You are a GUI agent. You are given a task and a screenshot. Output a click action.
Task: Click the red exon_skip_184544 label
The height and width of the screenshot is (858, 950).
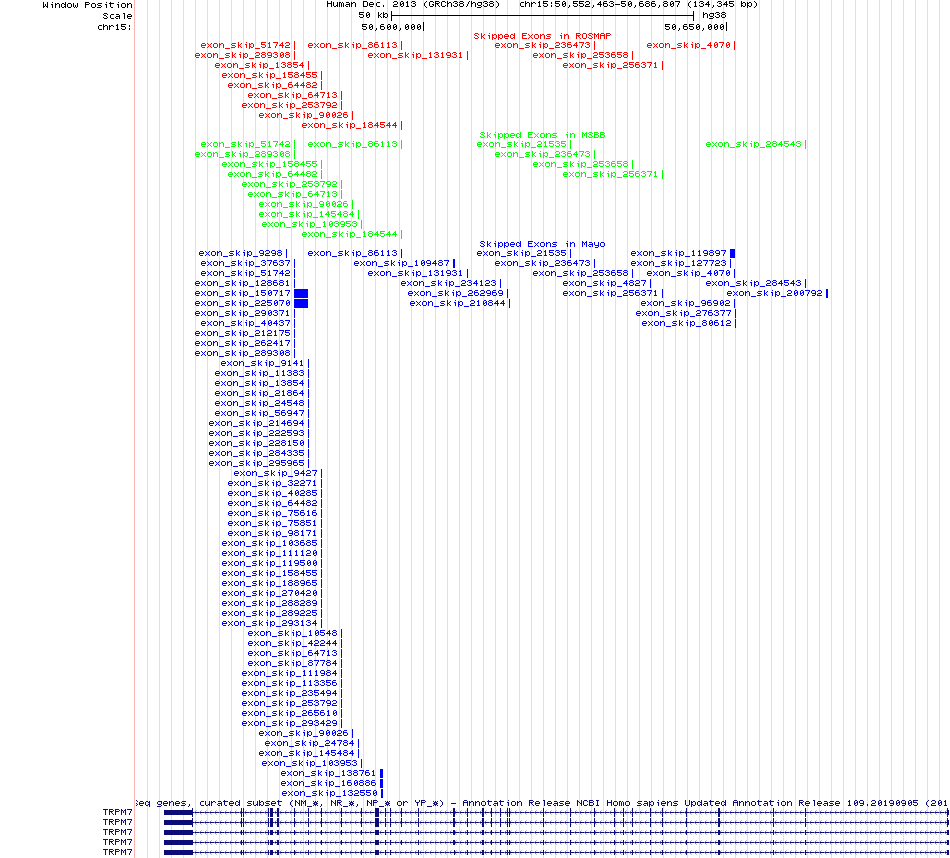click(x=349, y=125)
